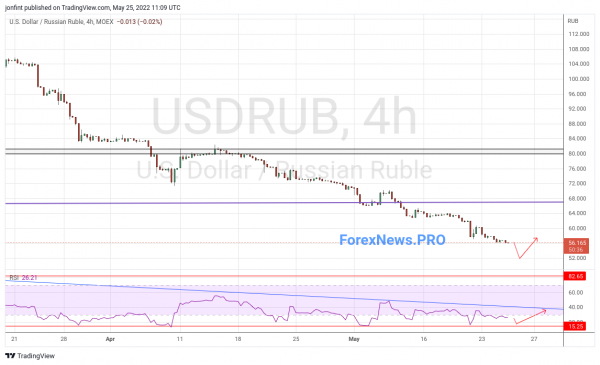Screen dimensions: 600x365
Task: Click the 'RSI 26.21' indicator label
Action: pyautogui.click(x=23, y=278)
